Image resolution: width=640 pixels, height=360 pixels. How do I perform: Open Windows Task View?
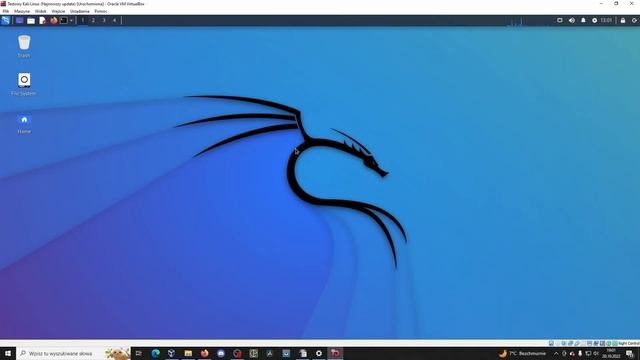139,353
